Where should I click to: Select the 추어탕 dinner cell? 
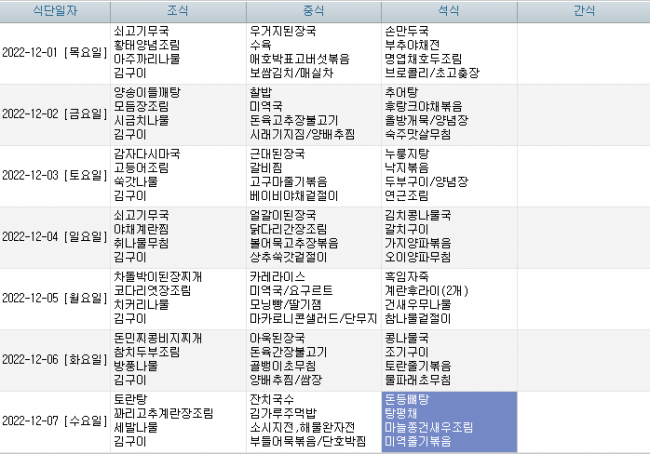pyautogui.click(x=448, y=114)
